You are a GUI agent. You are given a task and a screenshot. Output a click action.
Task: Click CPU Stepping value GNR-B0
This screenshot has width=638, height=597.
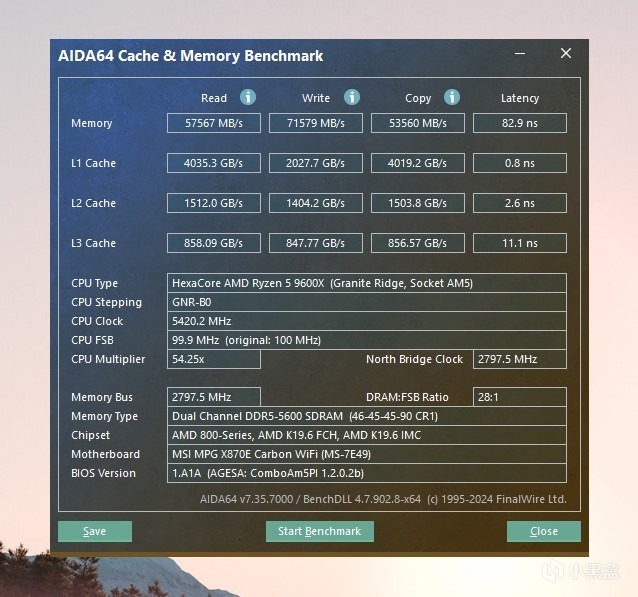pos(367,302)
